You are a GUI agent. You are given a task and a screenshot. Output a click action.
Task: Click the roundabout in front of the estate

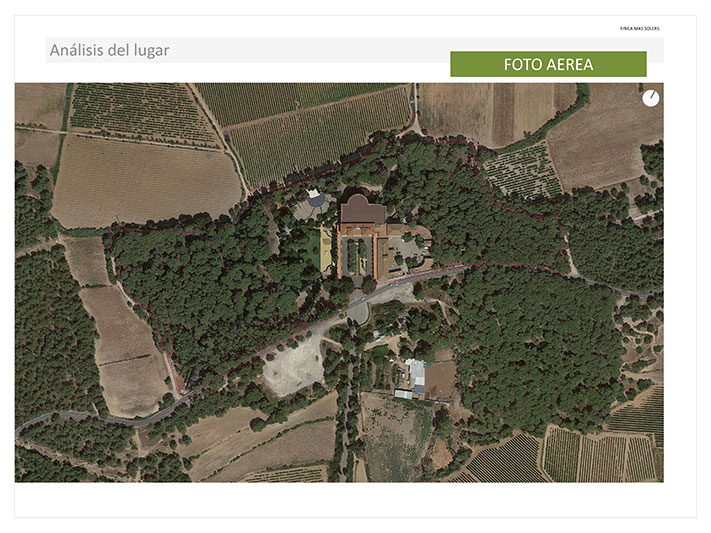358,311
